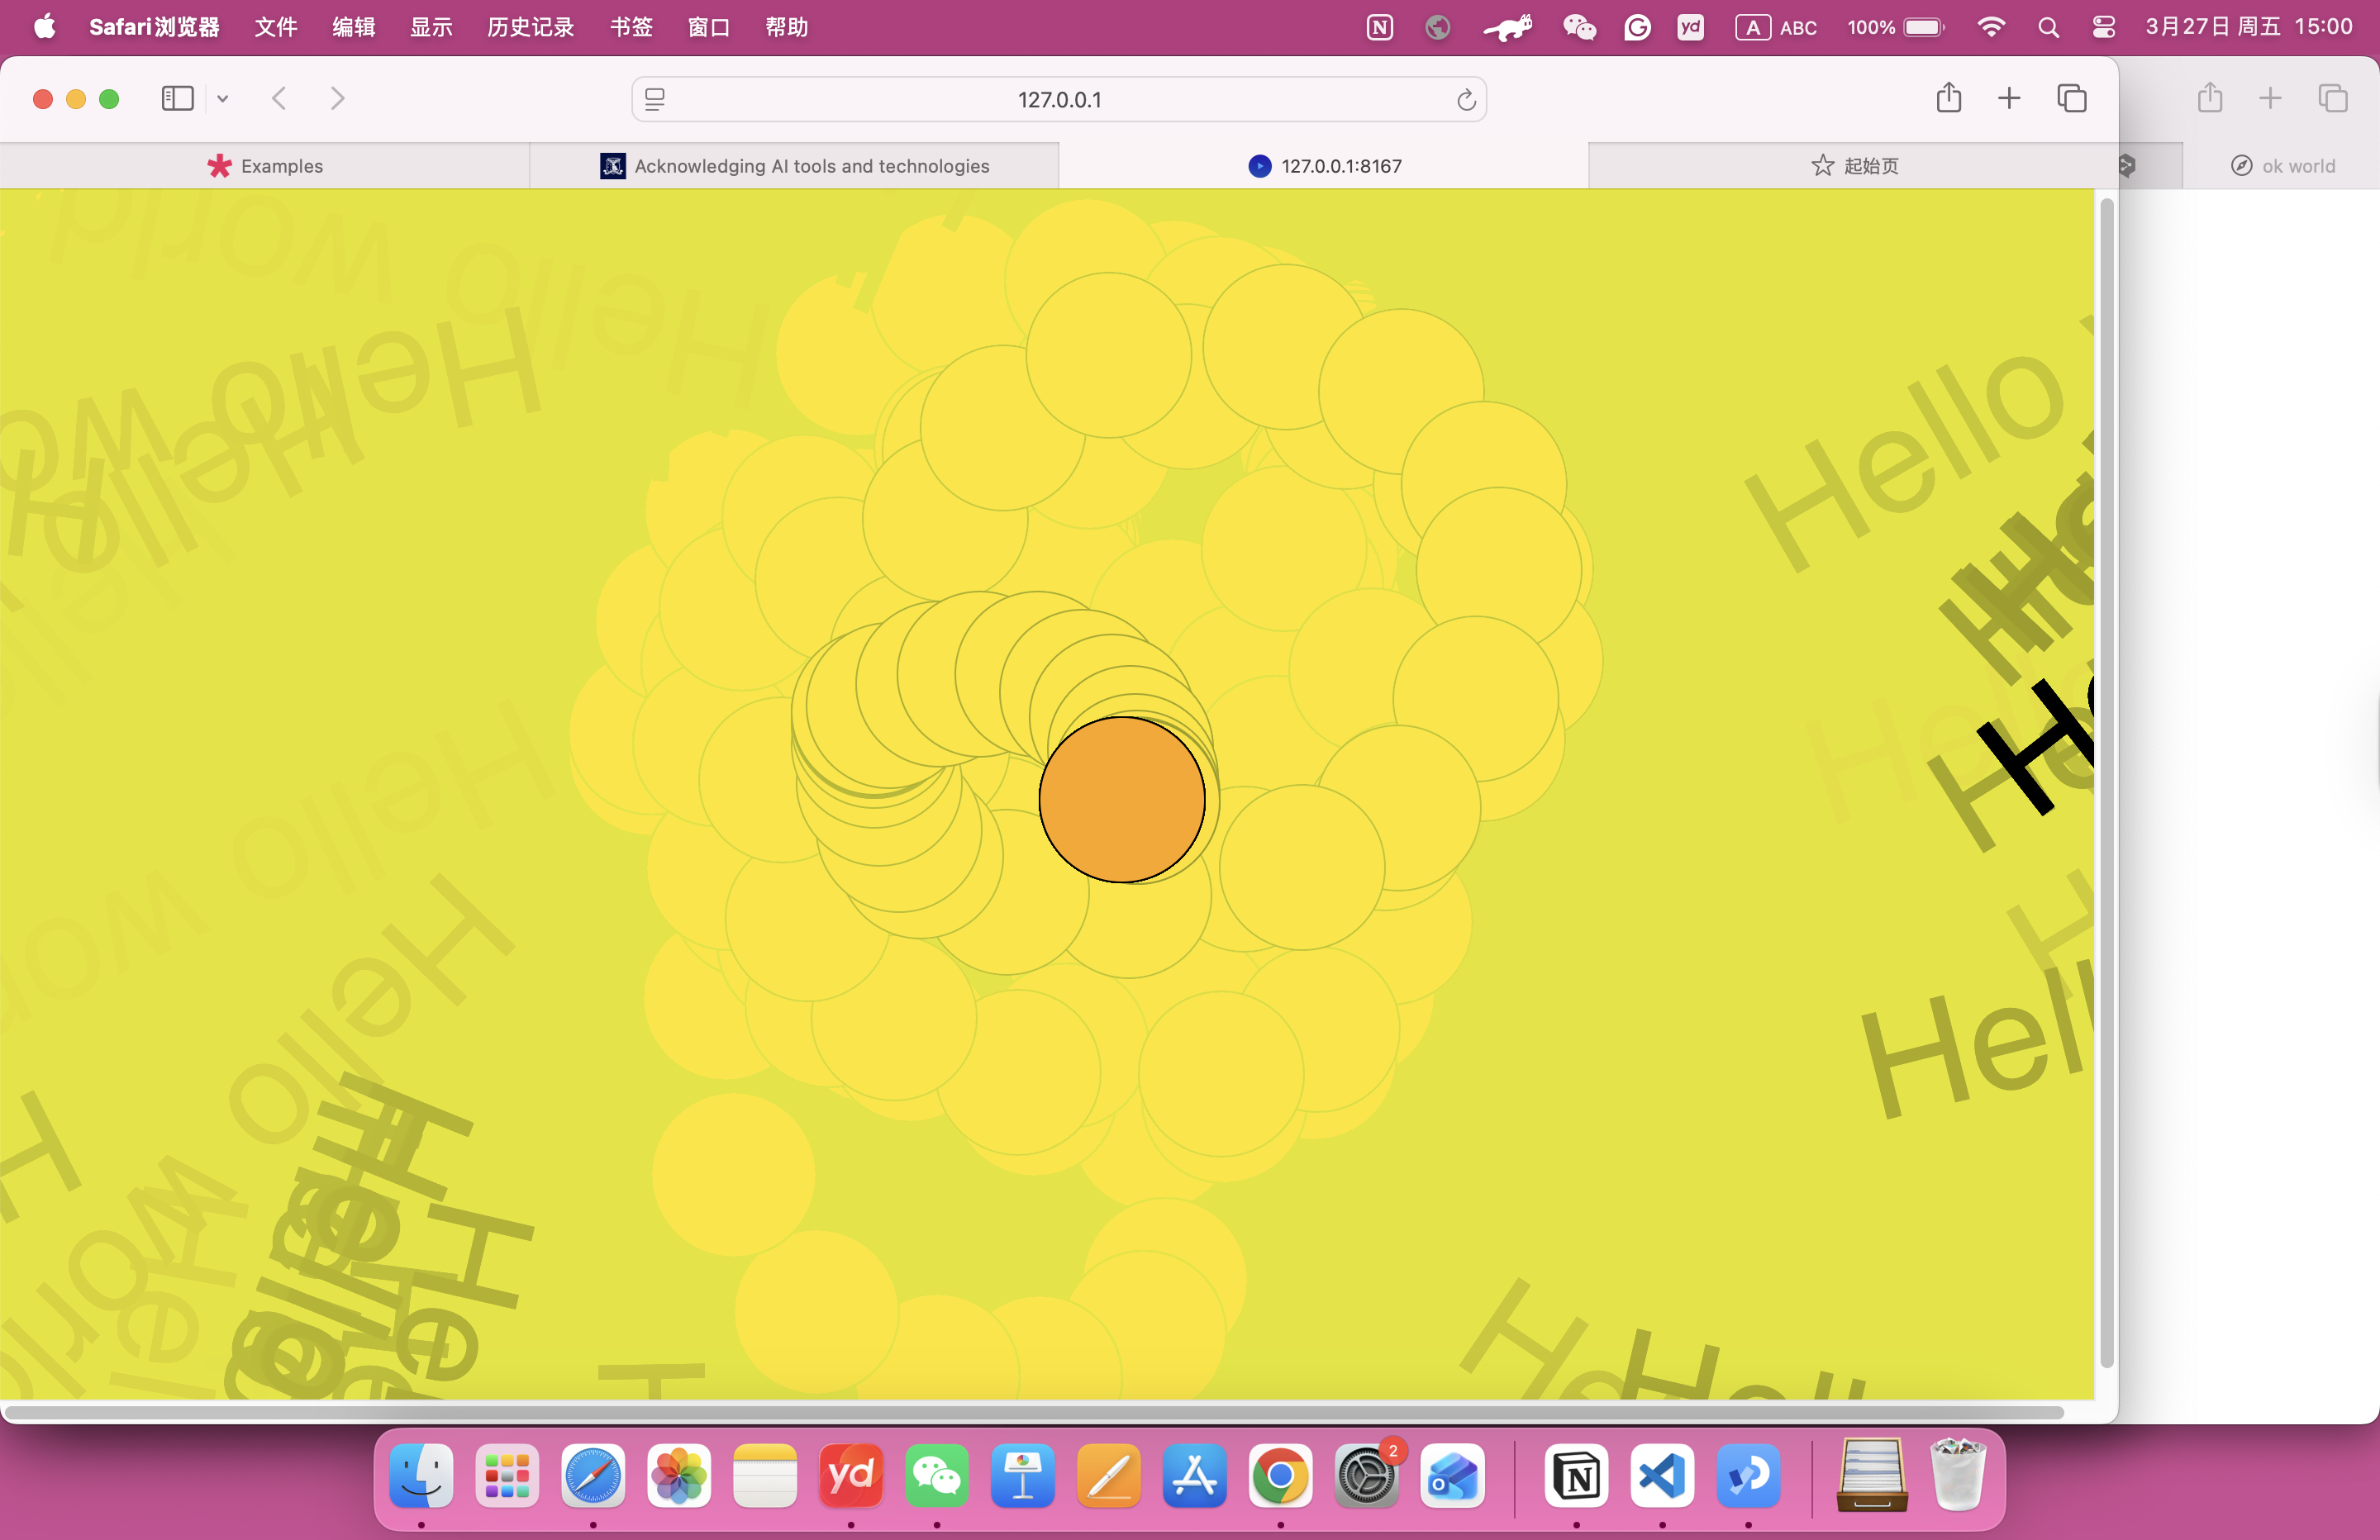Open the 文件 menu

pos(276,27)
